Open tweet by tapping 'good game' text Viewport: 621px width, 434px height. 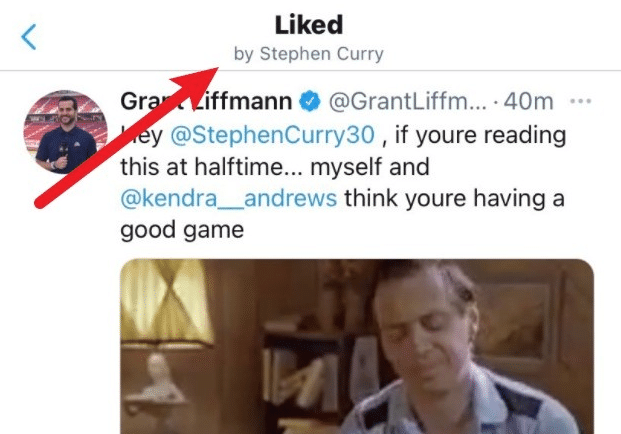click(x=182, y=230)
